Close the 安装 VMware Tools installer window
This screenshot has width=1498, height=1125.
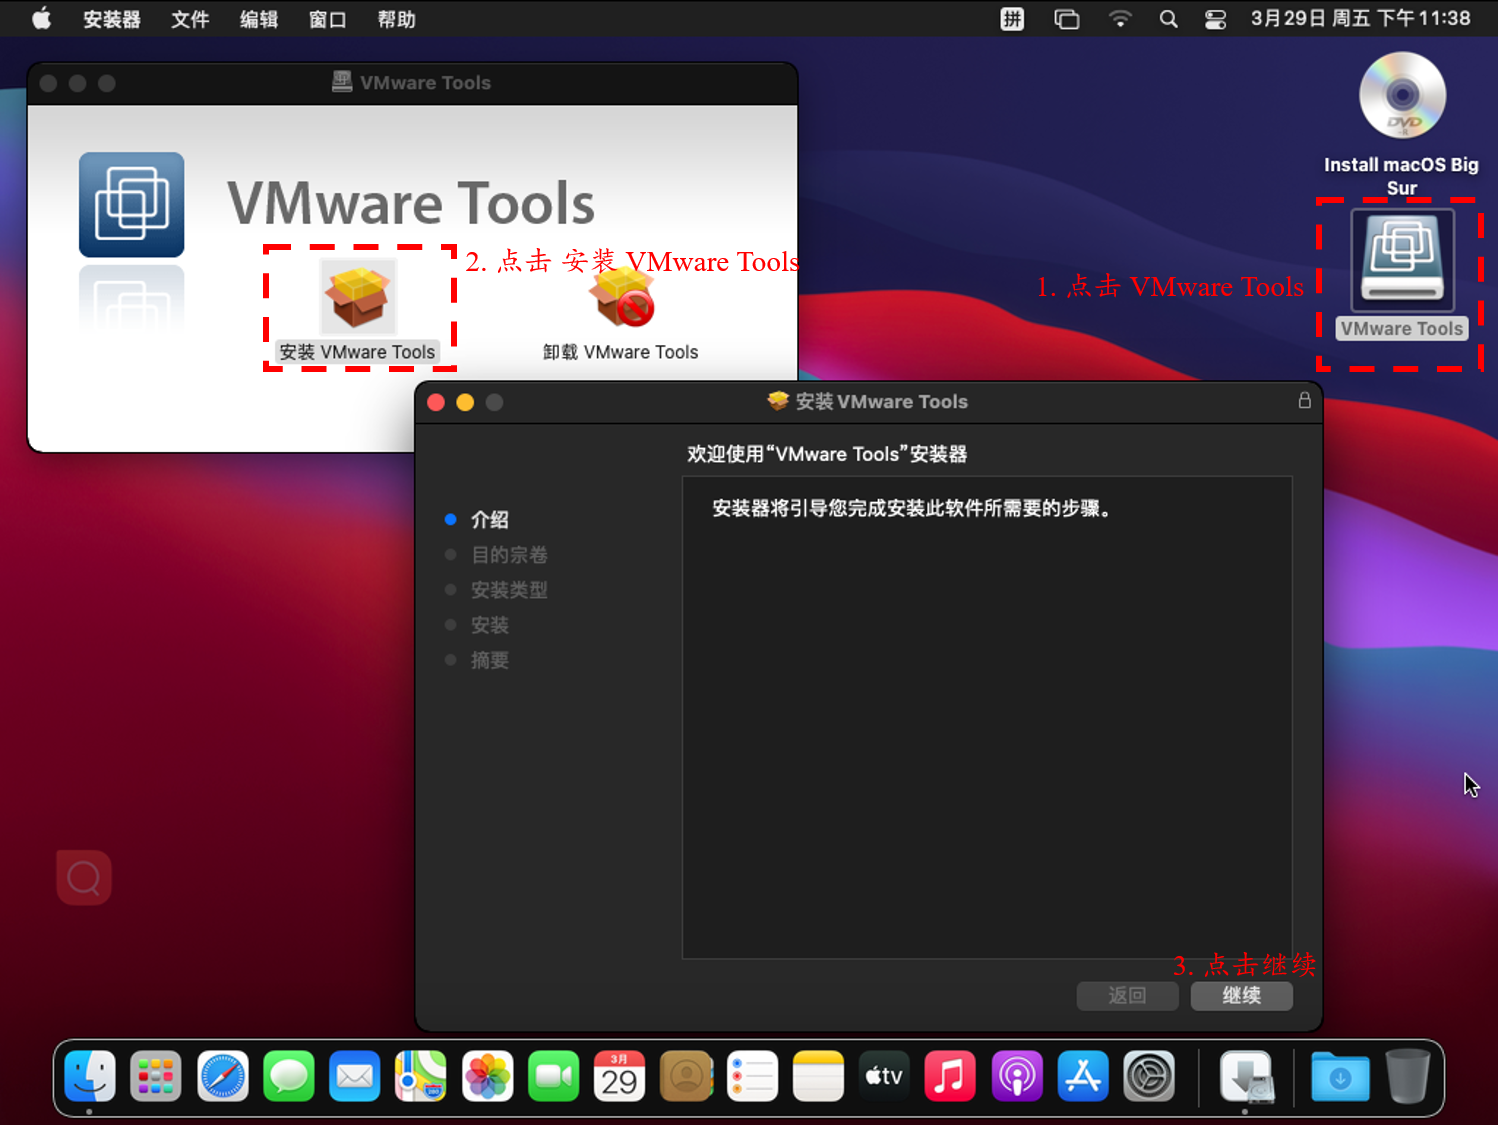coord(436,402)
